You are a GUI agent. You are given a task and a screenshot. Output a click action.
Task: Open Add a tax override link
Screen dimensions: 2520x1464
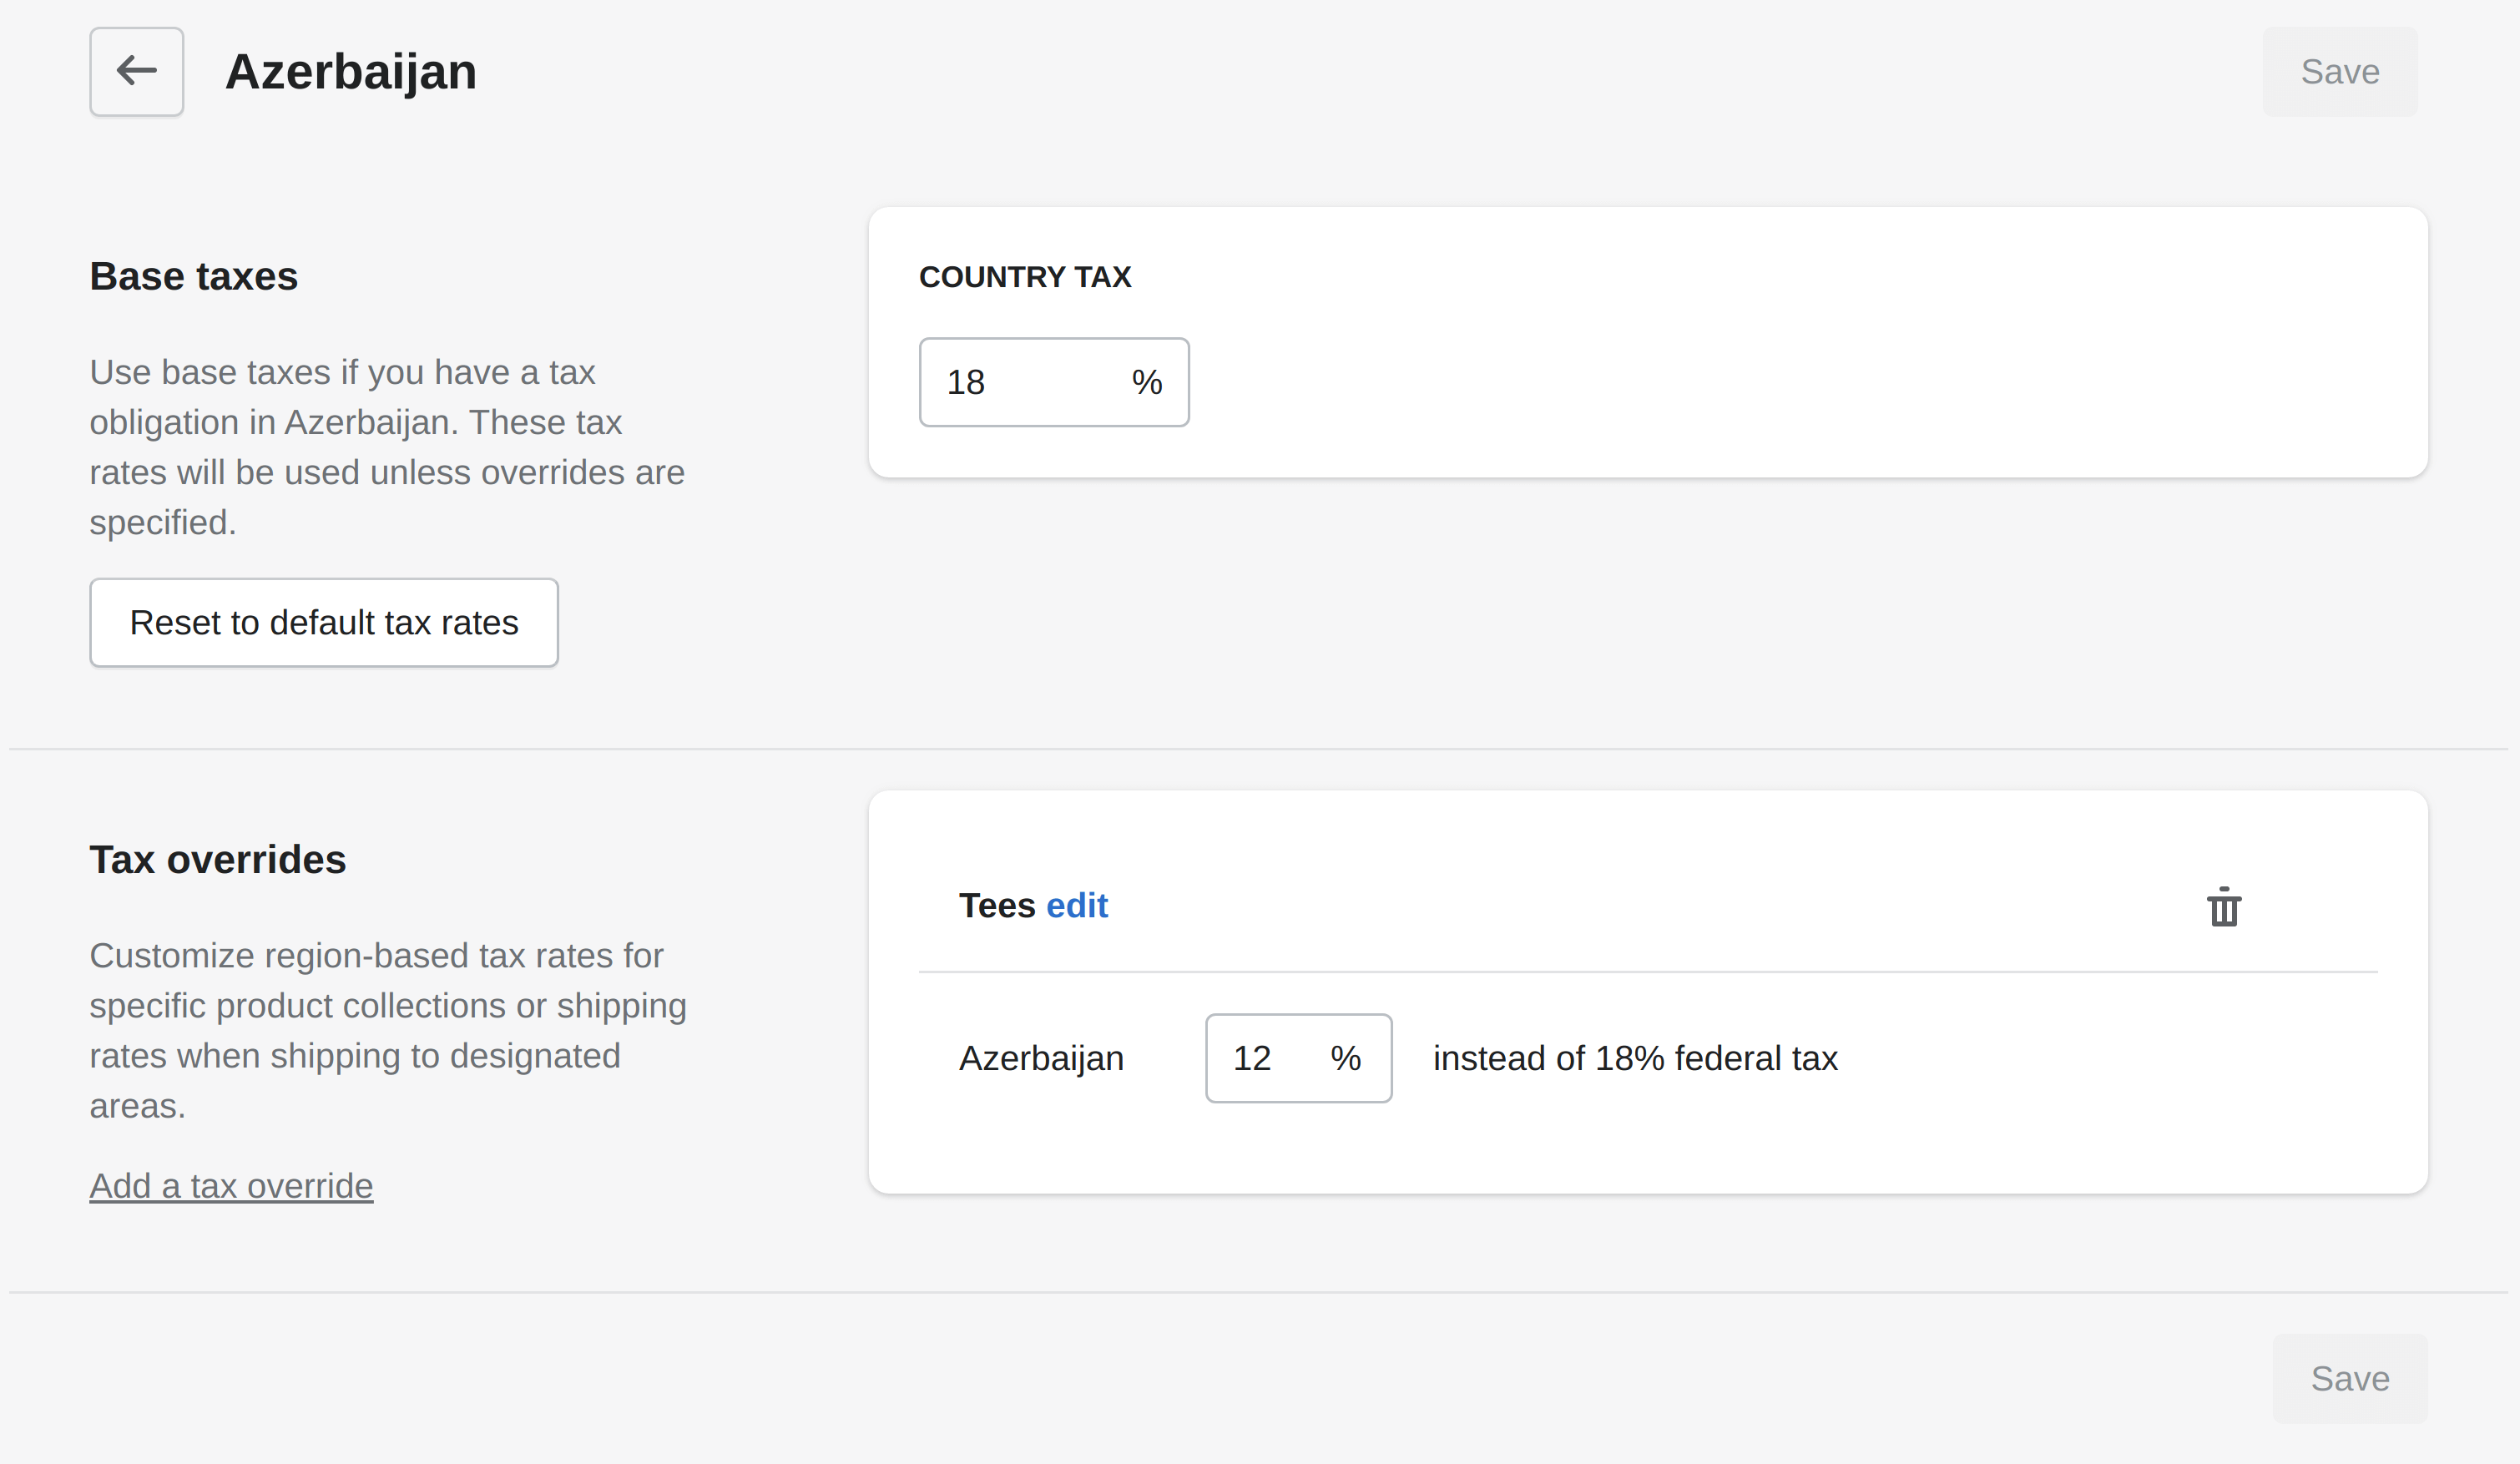coord(231,1185)
